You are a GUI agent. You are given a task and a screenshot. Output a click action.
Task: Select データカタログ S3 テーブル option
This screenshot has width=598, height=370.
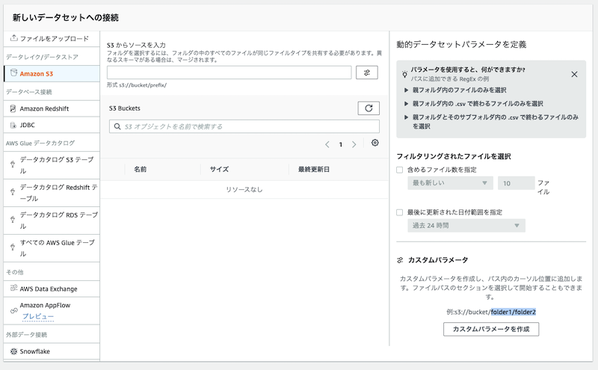(51, 165)
